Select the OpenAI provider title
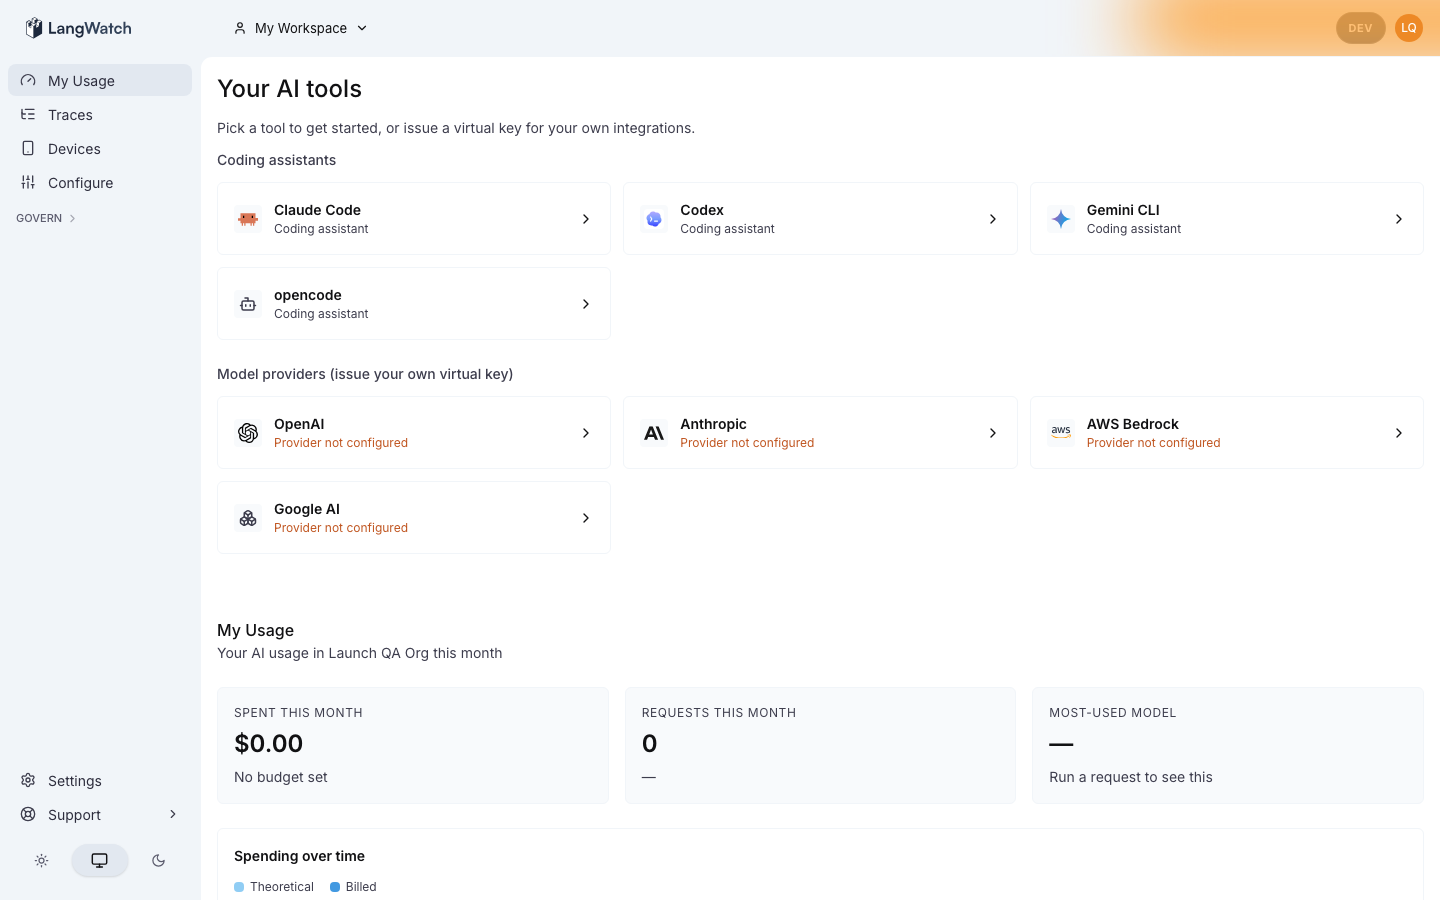 coord(299,424)
